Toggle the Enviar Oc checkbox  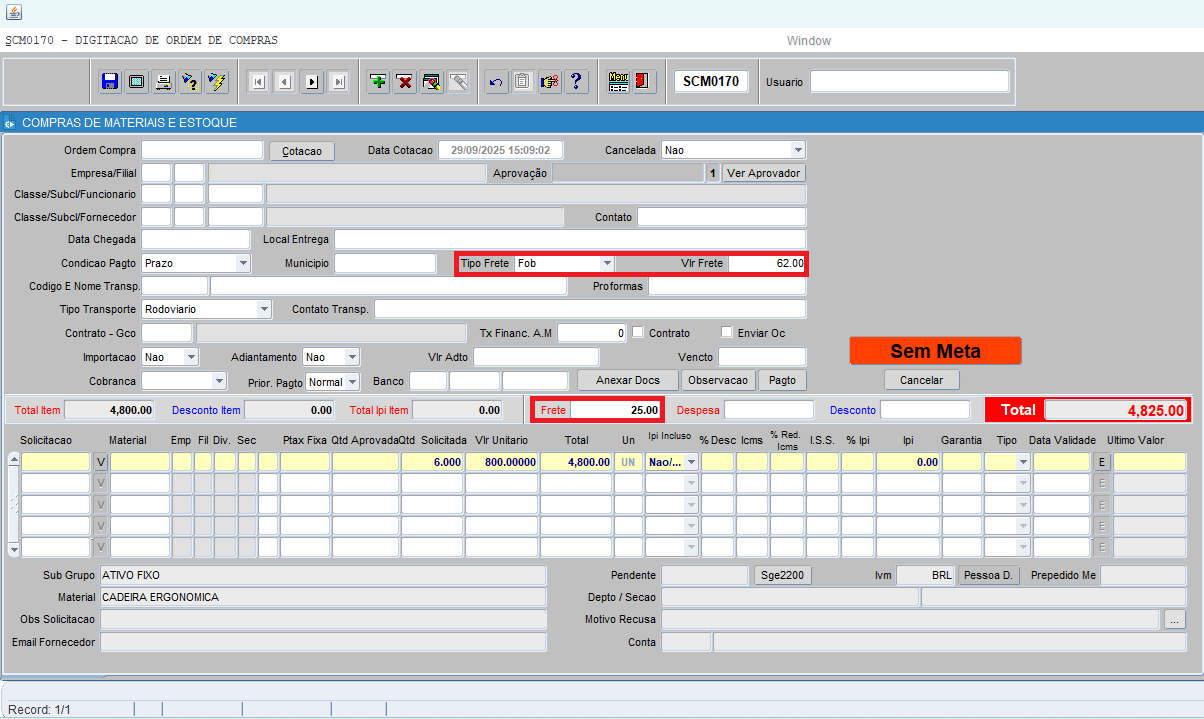(727, 332)
